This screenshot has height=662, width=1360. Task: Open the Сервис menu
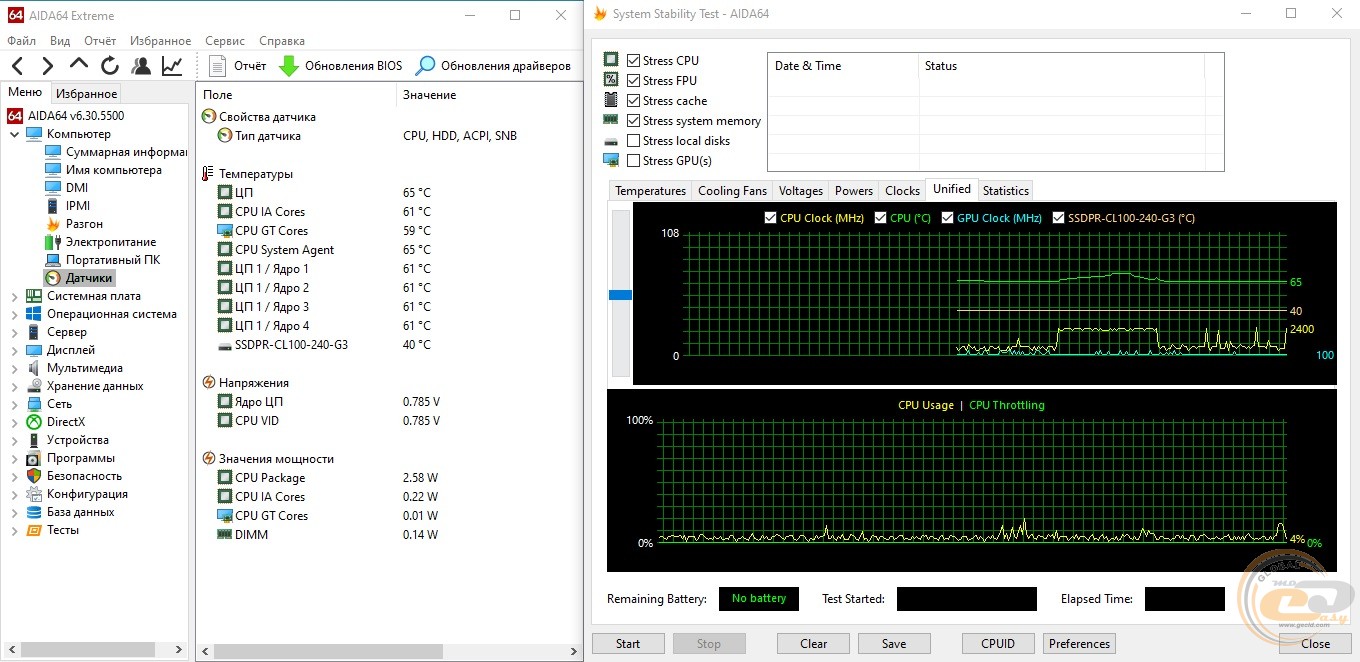tap(225, 41)
